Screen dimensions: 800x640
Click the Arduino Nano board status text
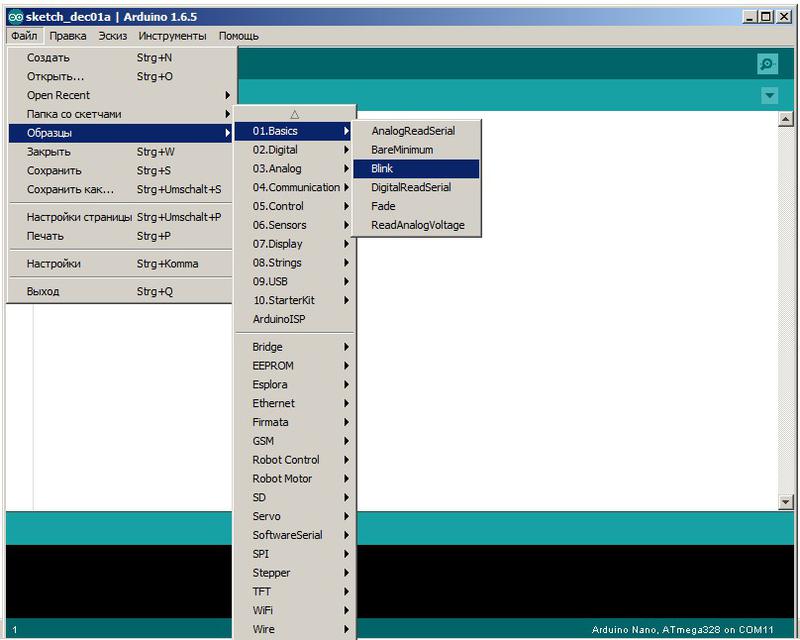[x=683, y=630]
